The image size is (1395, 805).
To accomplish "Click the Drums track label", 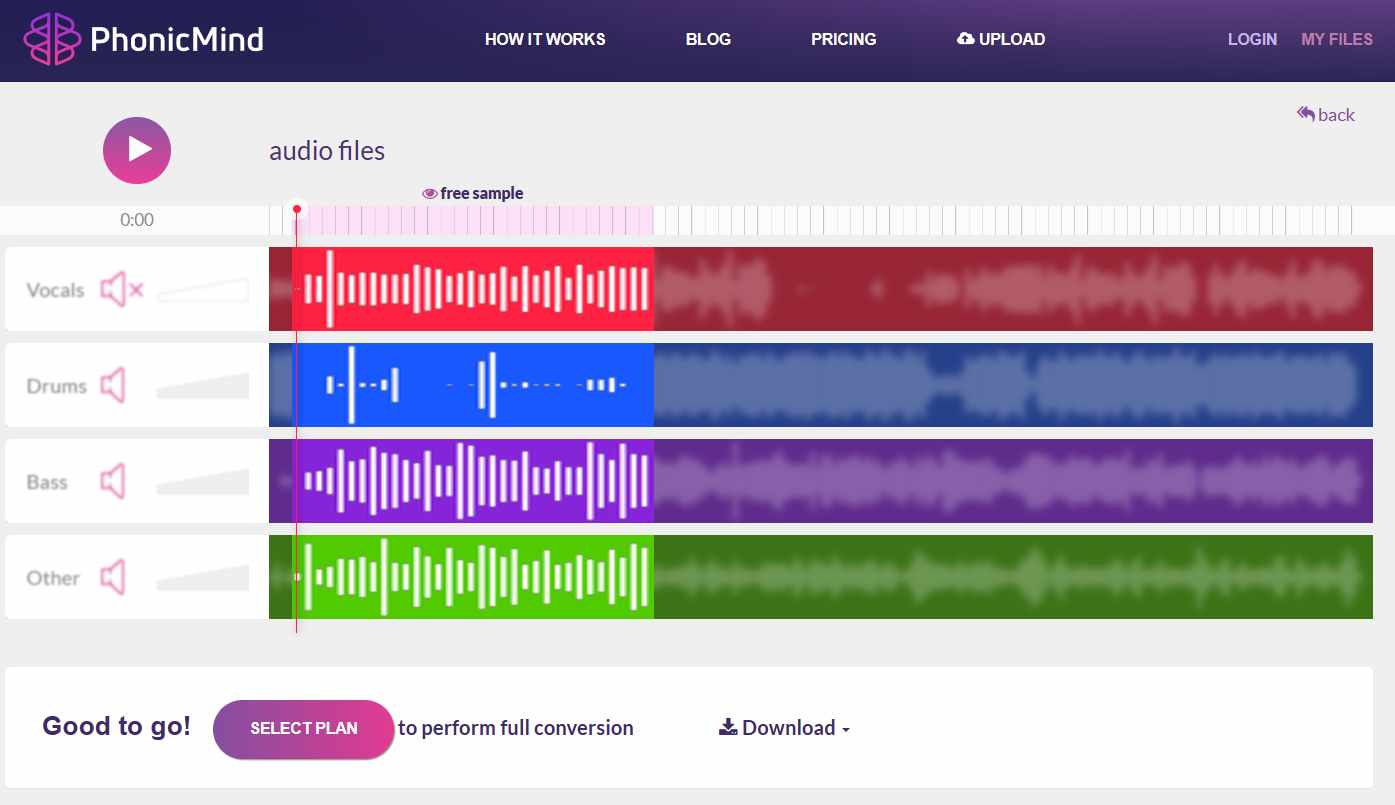I will click(56, 386).
